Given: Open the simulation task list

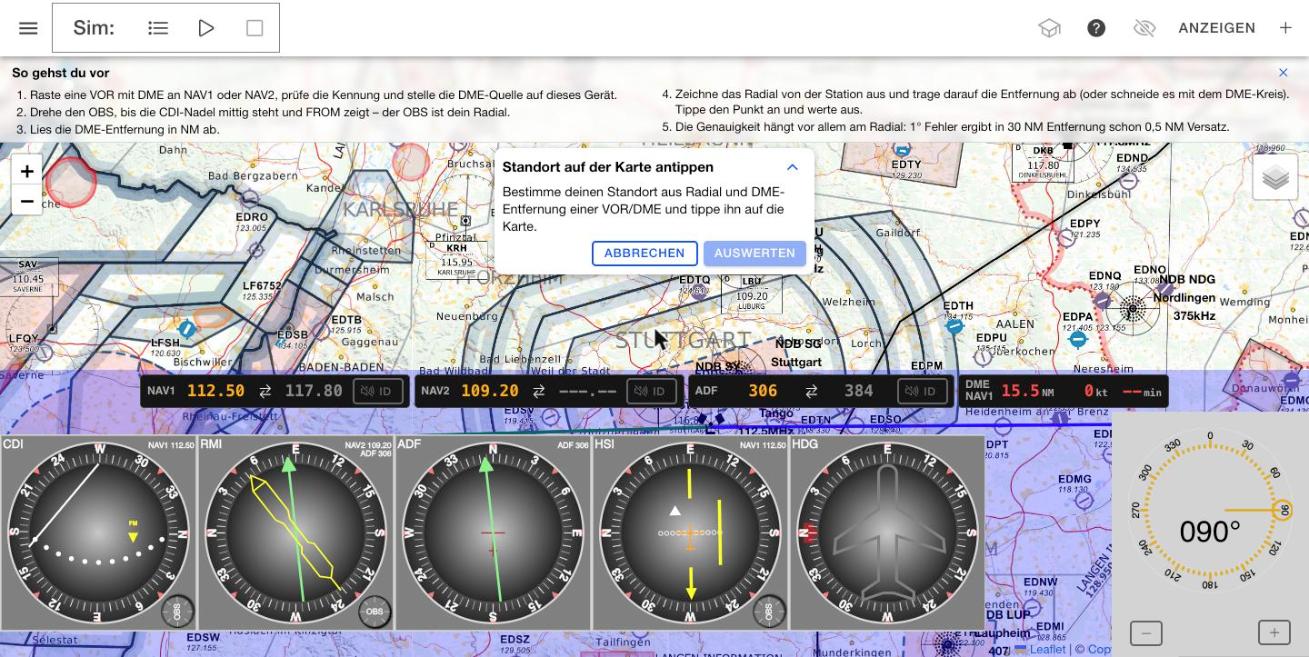Looking at the screenshot, I should [158, 28].
